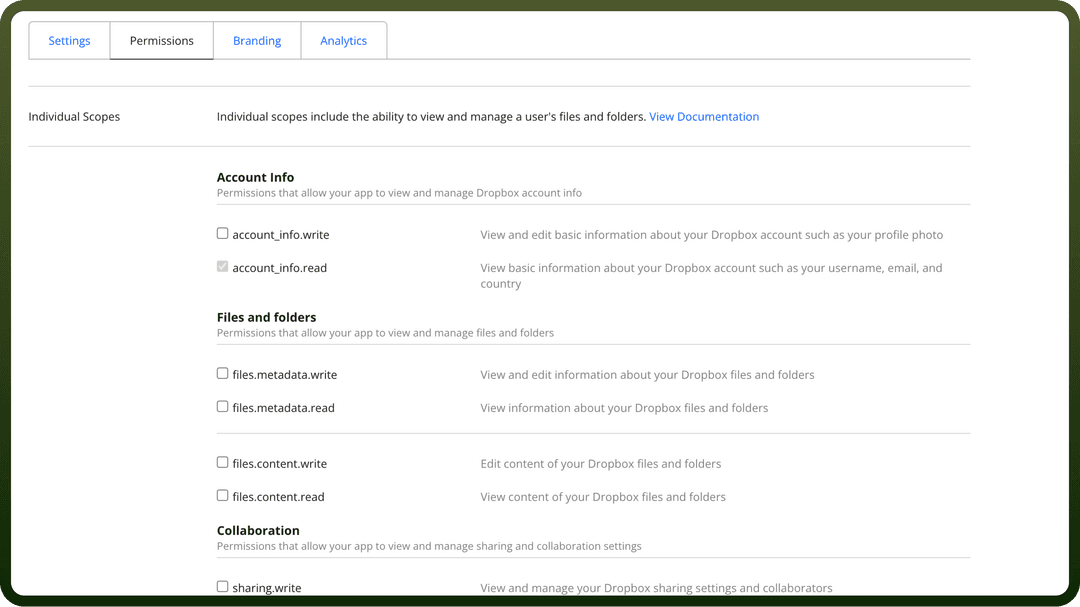Enable the sharing.write checkbox
Image resolution: width=1080 pixels, height=607 pixels.
point(222,587)
